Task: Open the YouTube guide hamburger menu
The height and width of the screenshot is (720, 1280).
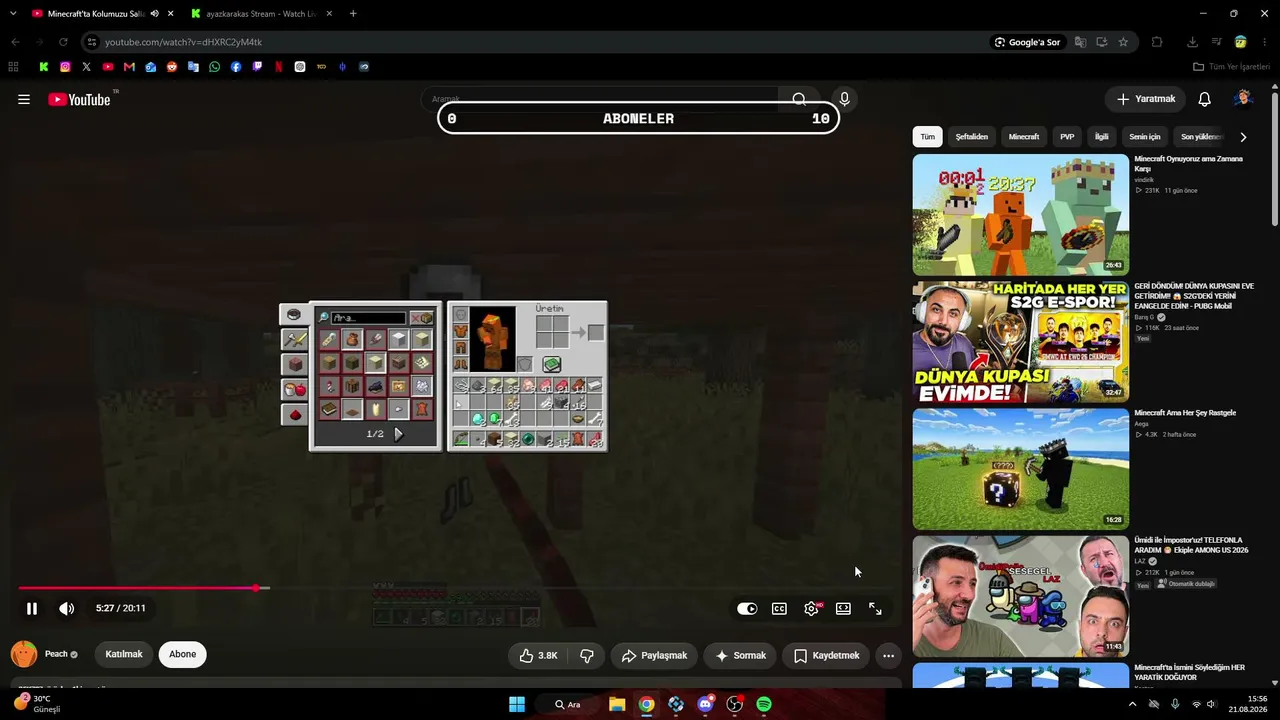Action: click(x=24, y=99)
